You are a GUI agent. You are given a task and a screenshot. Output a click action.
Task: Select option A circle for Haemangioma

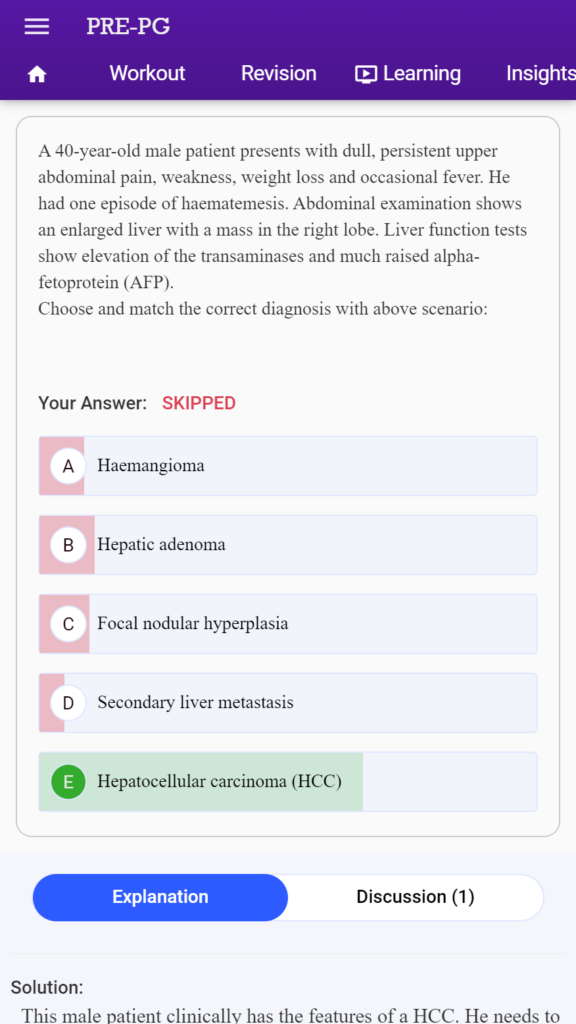68,466
